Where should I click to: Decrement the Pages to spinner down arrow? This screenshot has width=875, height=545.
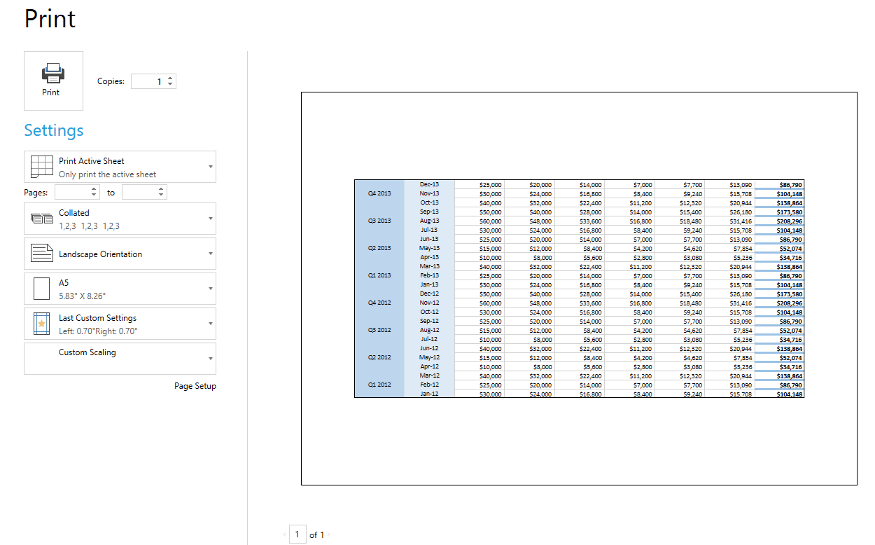(161, 196)
